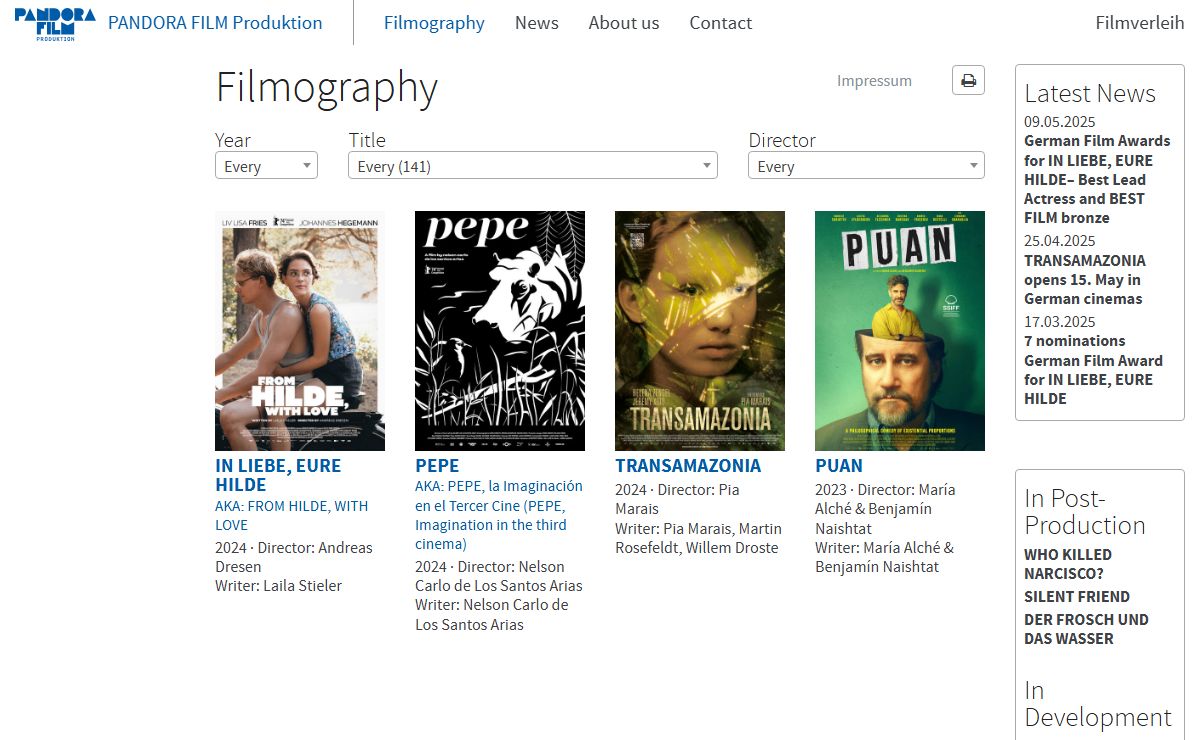This screenshot has width=1200, height=740.
Task: Open the Contact menu item
Action: point(721,23)
